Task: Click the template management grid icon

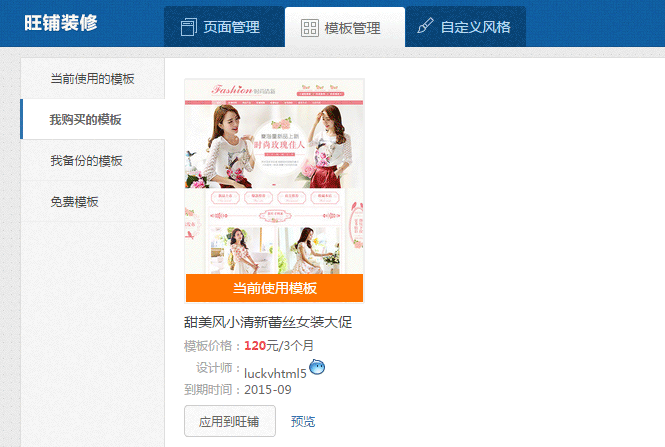Action: [x=310, y=28]
